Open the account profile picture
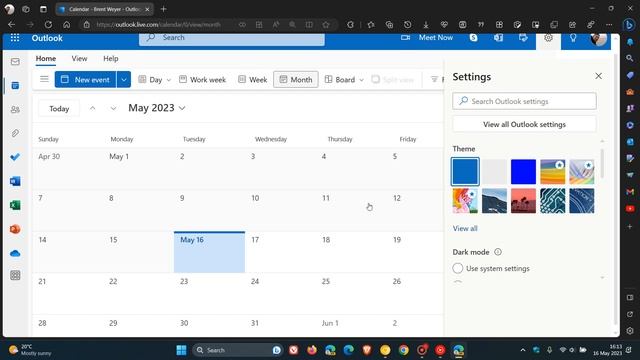This screenshot has height=360, width=640. (598, 39)
